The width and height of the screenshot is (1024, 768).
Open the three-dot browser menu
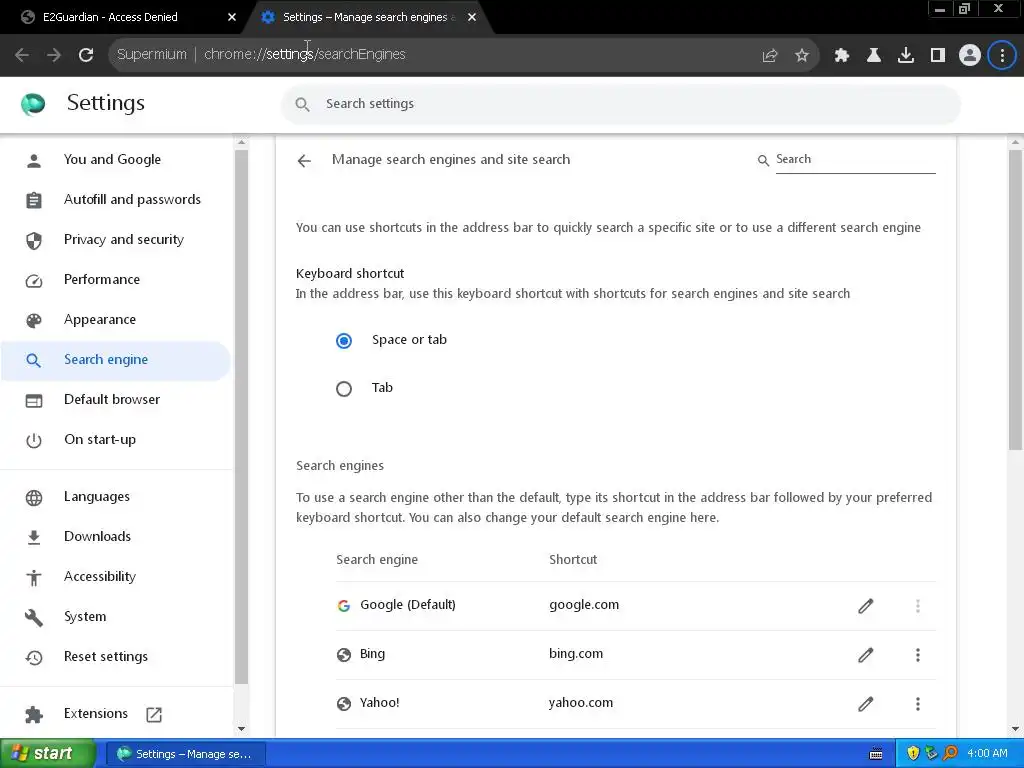click(1002, 56)
